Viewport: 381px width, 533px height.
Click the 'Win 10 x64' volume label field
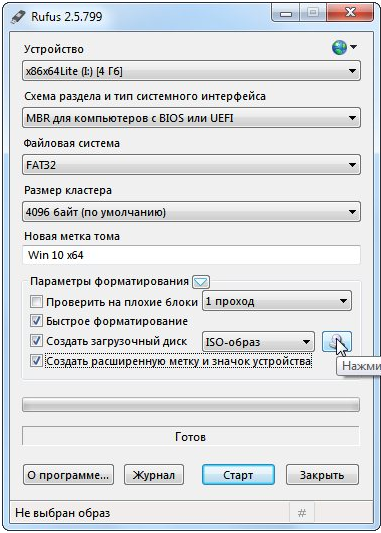pos(191,255)
